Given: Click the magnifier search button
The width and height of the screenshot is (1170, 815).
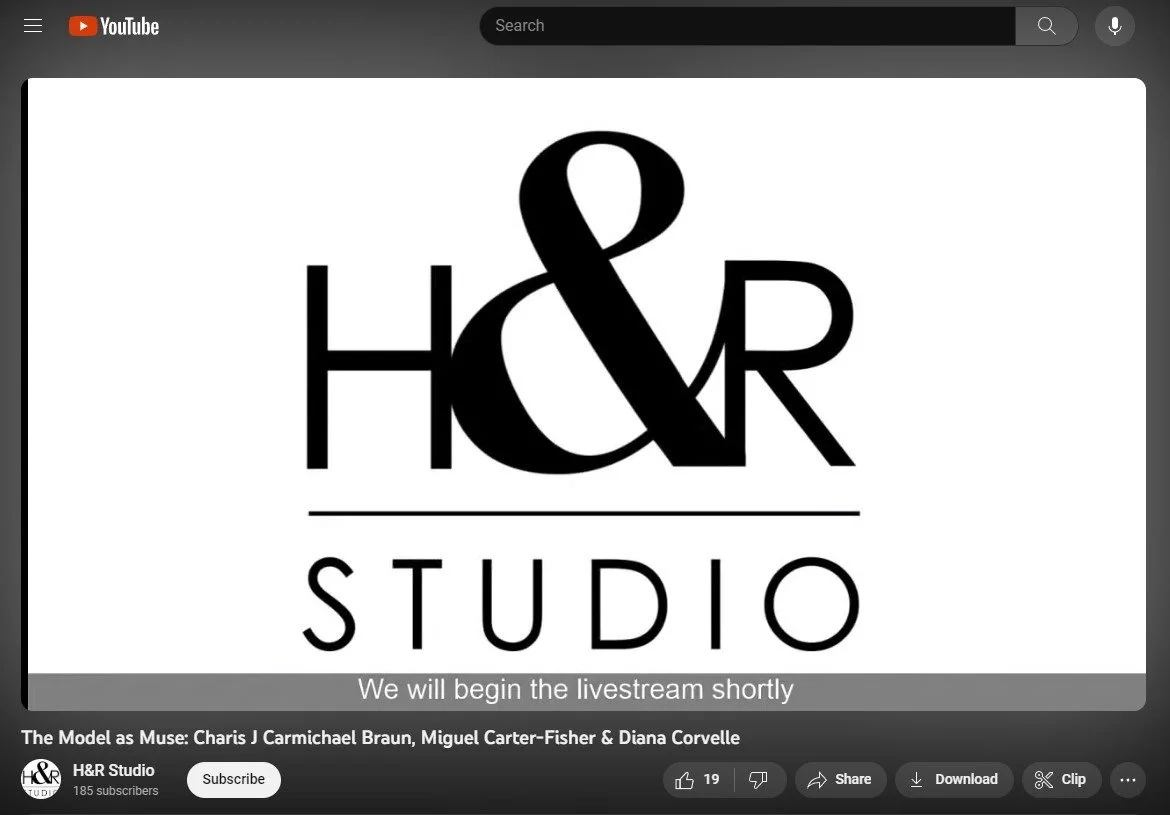Looking at the screenshot, I should pos(1046,25).
